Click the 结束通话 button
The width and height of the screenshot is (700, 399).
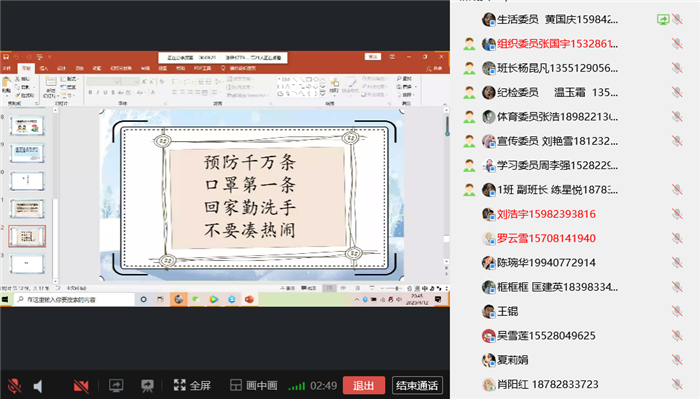[417, 385]
